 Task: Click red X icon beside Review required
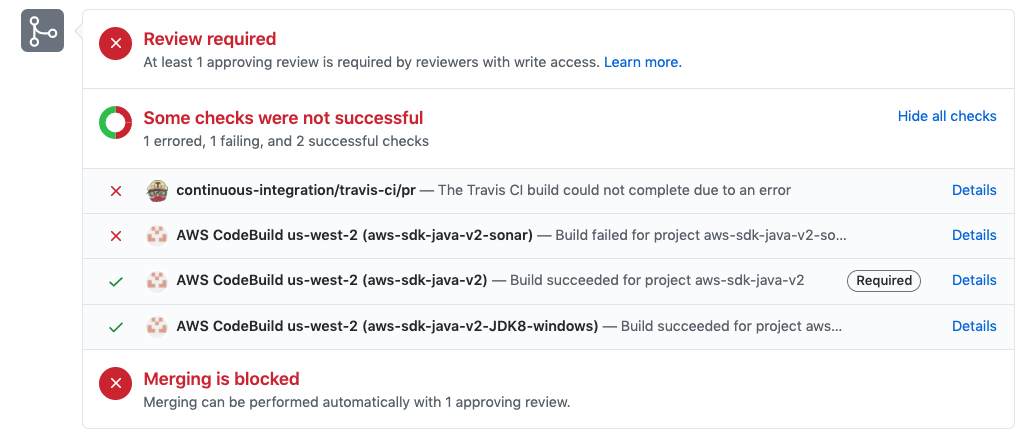coord(116,44)
